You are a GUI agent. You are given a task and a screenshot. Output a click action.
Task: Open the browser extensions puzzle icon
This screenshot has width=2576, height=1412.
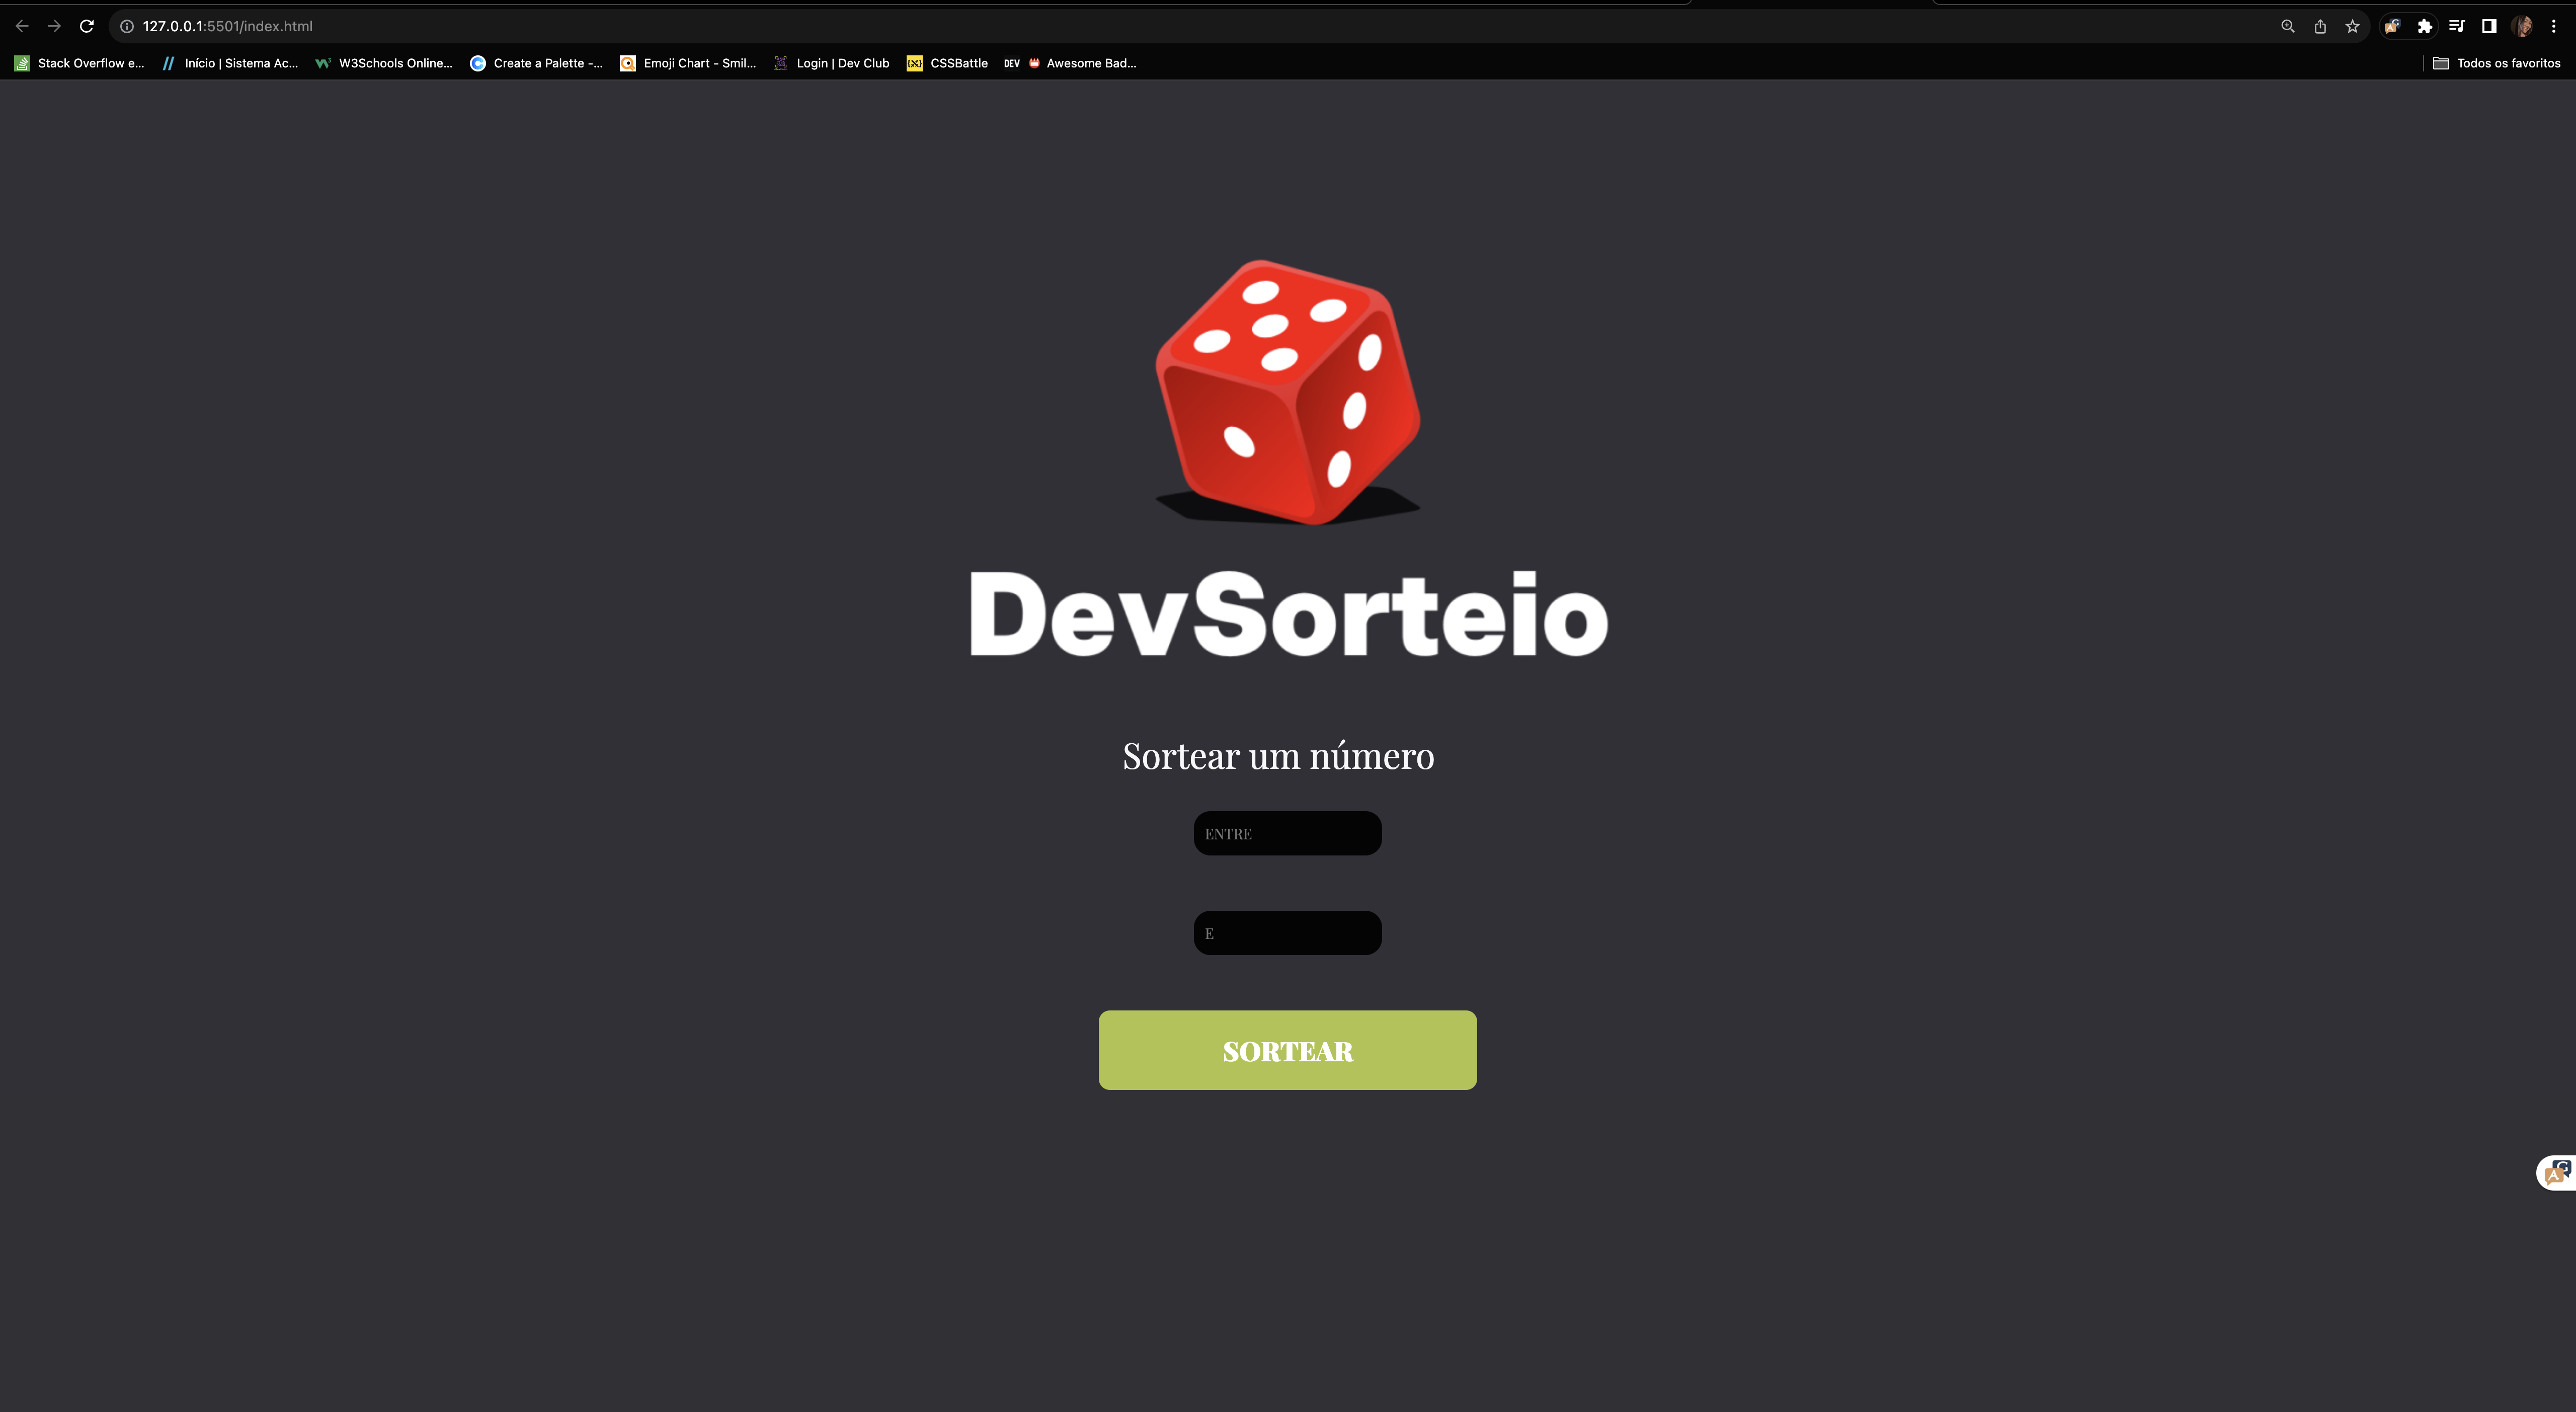coord(2424,26)
